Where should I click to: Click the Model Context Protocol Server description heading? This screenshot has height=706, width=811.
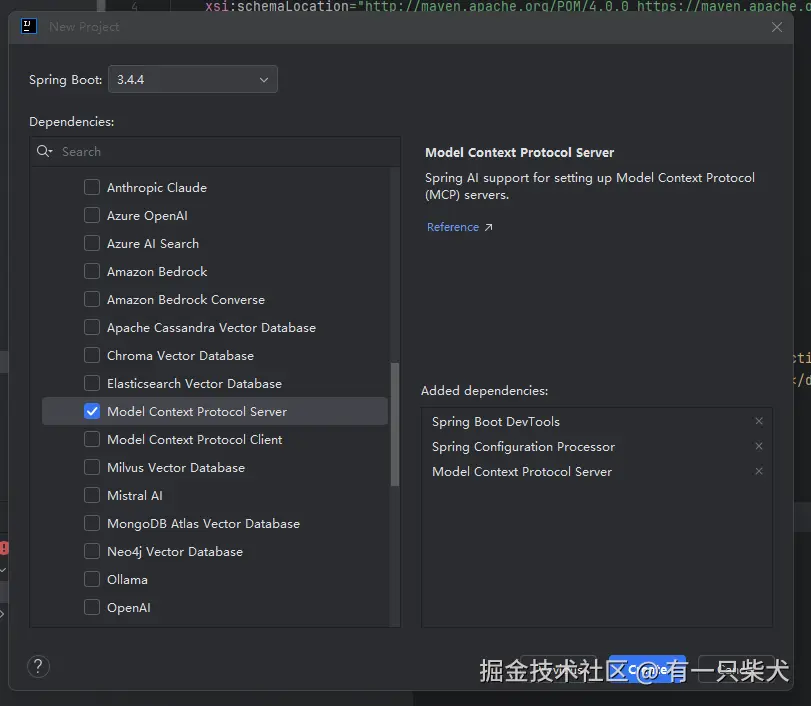[519, 153]
